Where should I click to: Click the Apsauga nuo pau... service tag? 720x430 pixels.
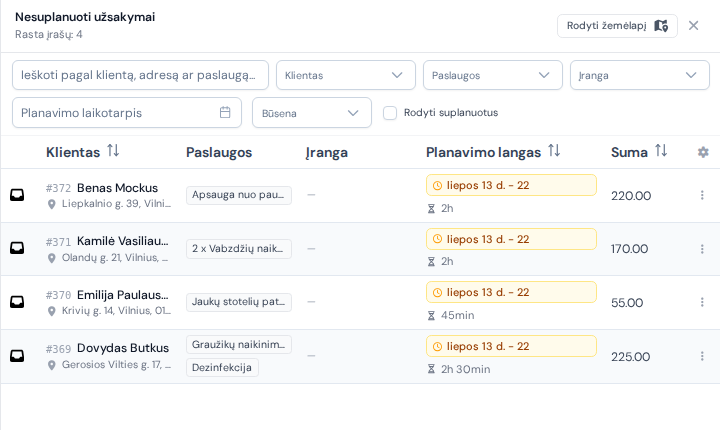(239, 195)
